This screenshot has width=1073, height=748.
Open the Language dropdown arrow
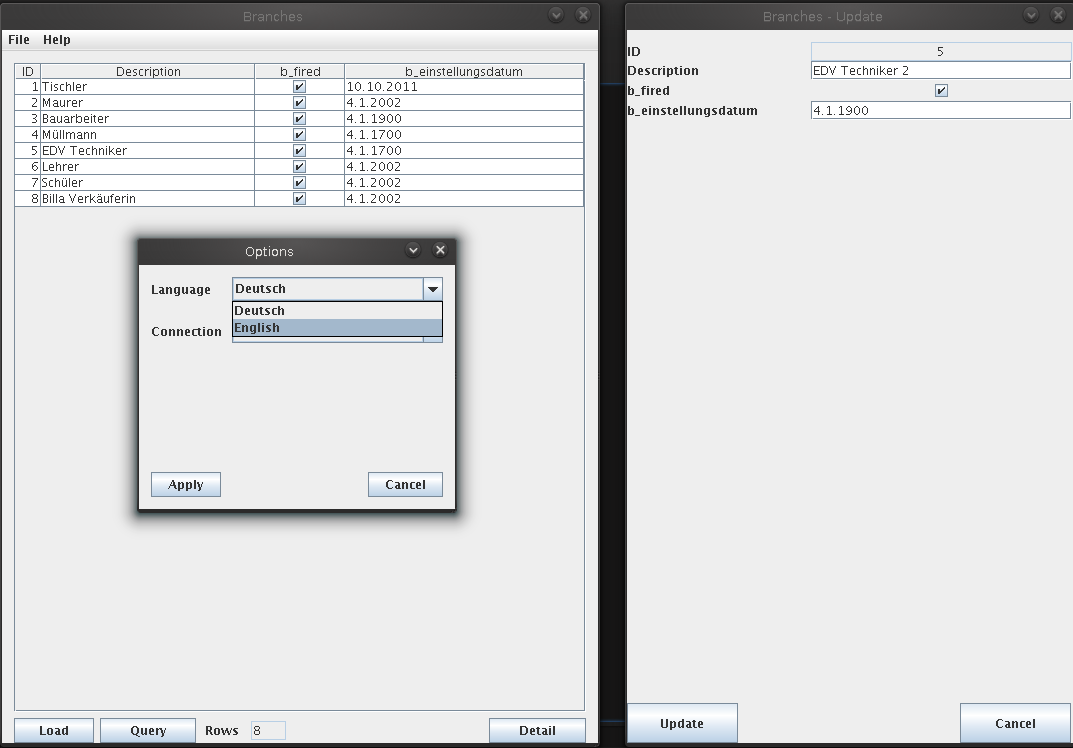[x=432, y=289]
